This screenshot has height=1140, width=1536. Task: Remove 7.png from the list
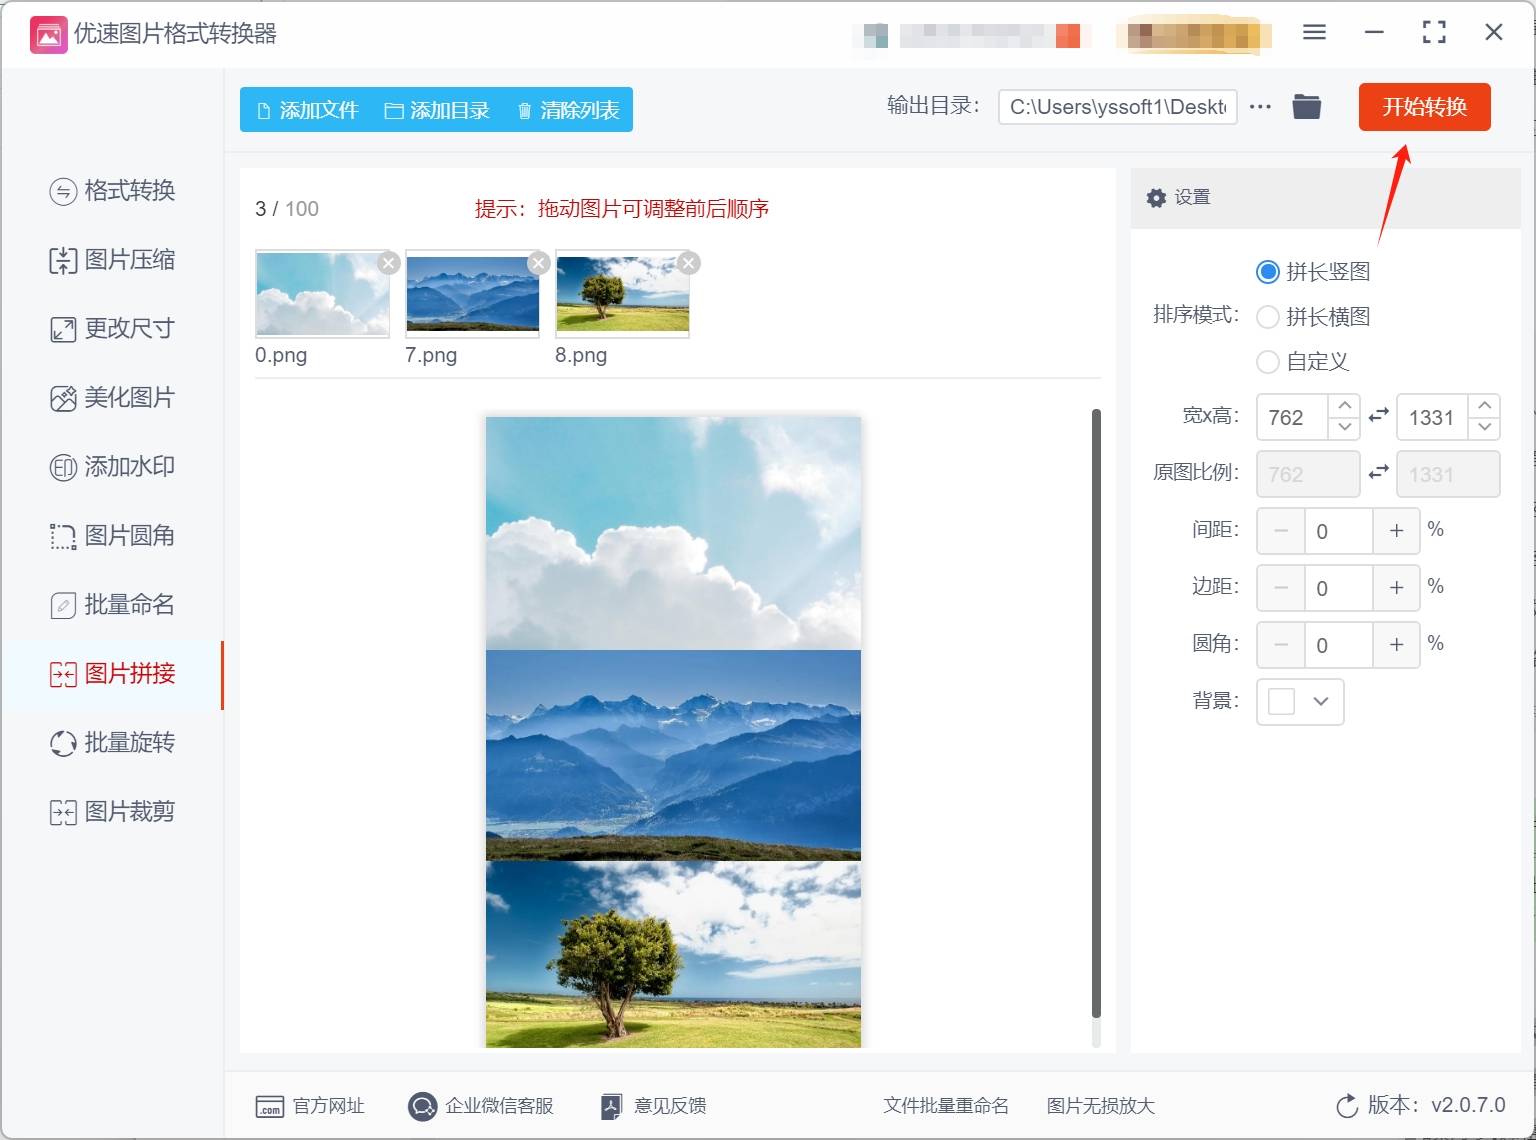539,263
